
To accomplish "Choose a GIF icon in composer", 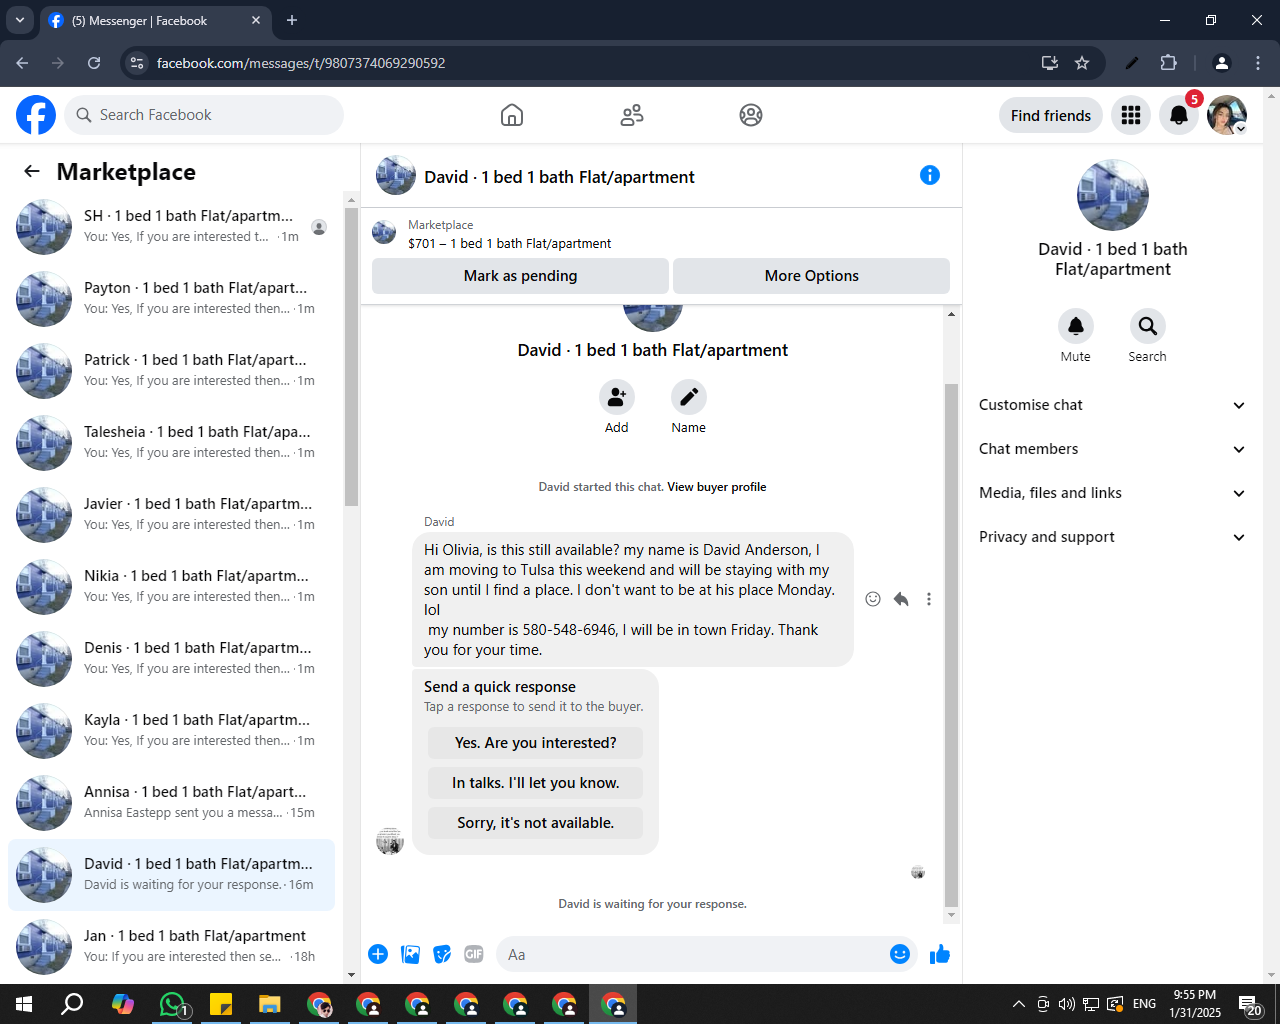I will 474,954.
